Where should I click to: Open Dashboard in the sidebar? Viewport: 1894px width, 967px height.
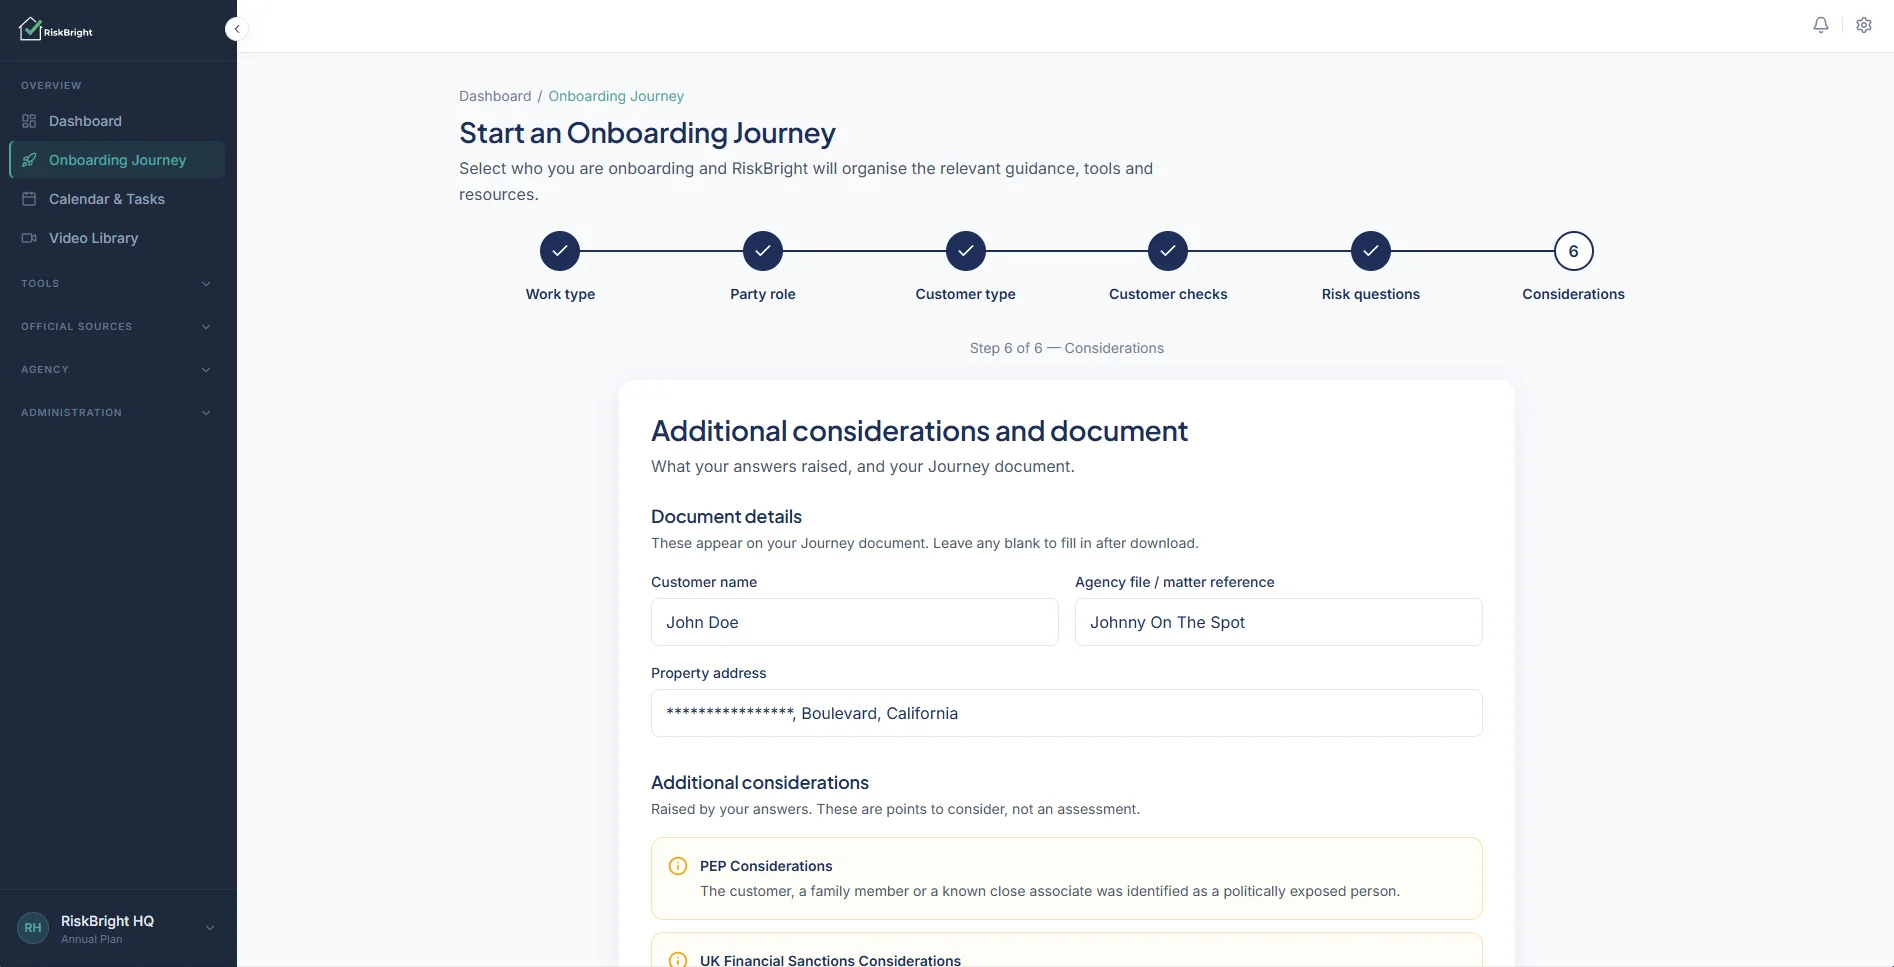(118, 121)
